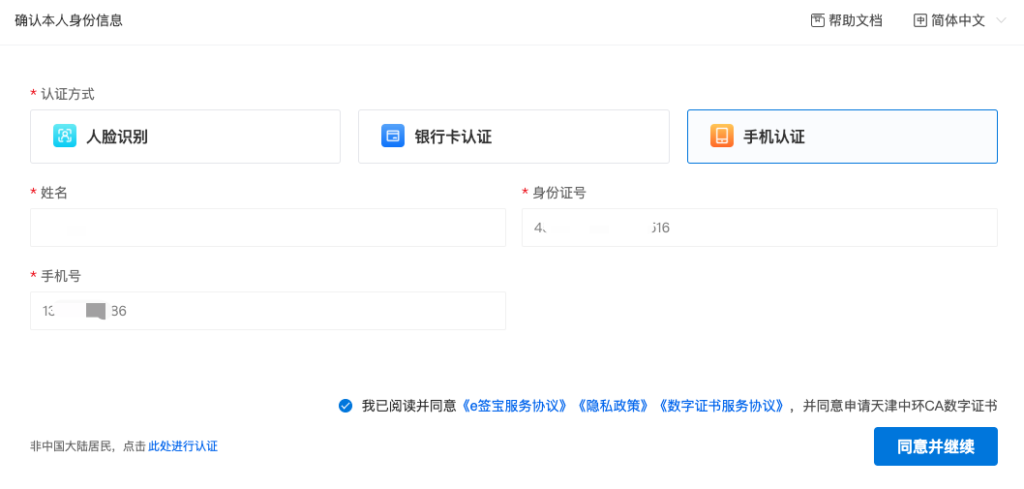Toggle the agreement checkbox before 我已阅读并同意

coord(345,406)
